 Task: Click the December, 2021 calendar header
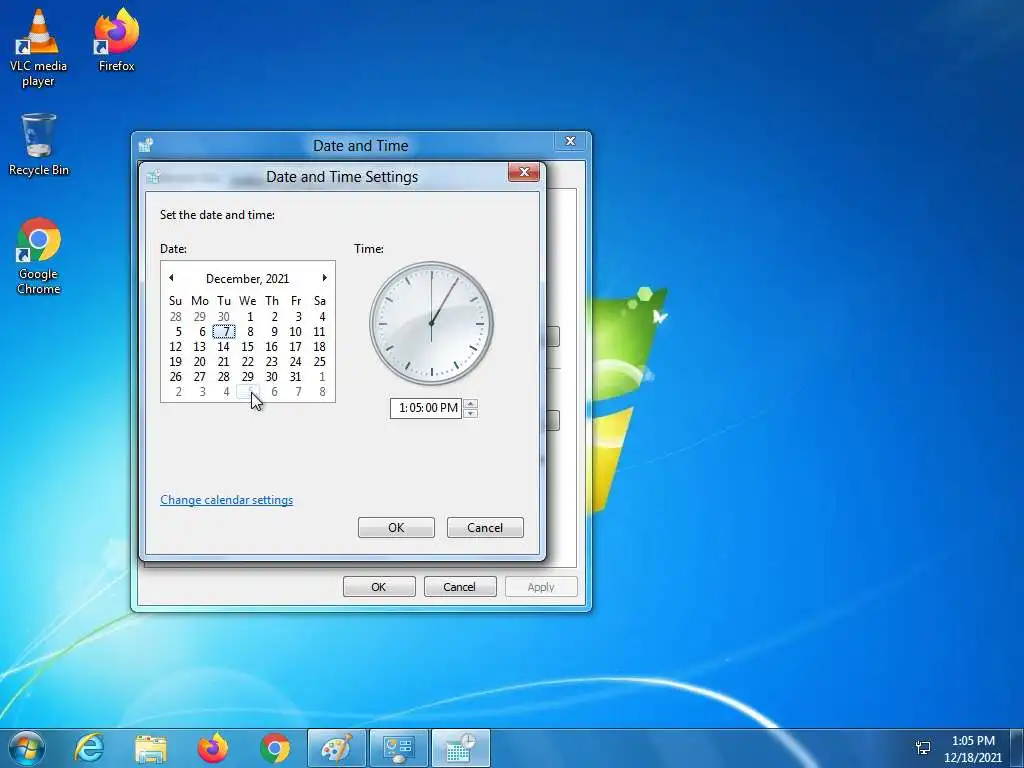(x=248, y=278)
